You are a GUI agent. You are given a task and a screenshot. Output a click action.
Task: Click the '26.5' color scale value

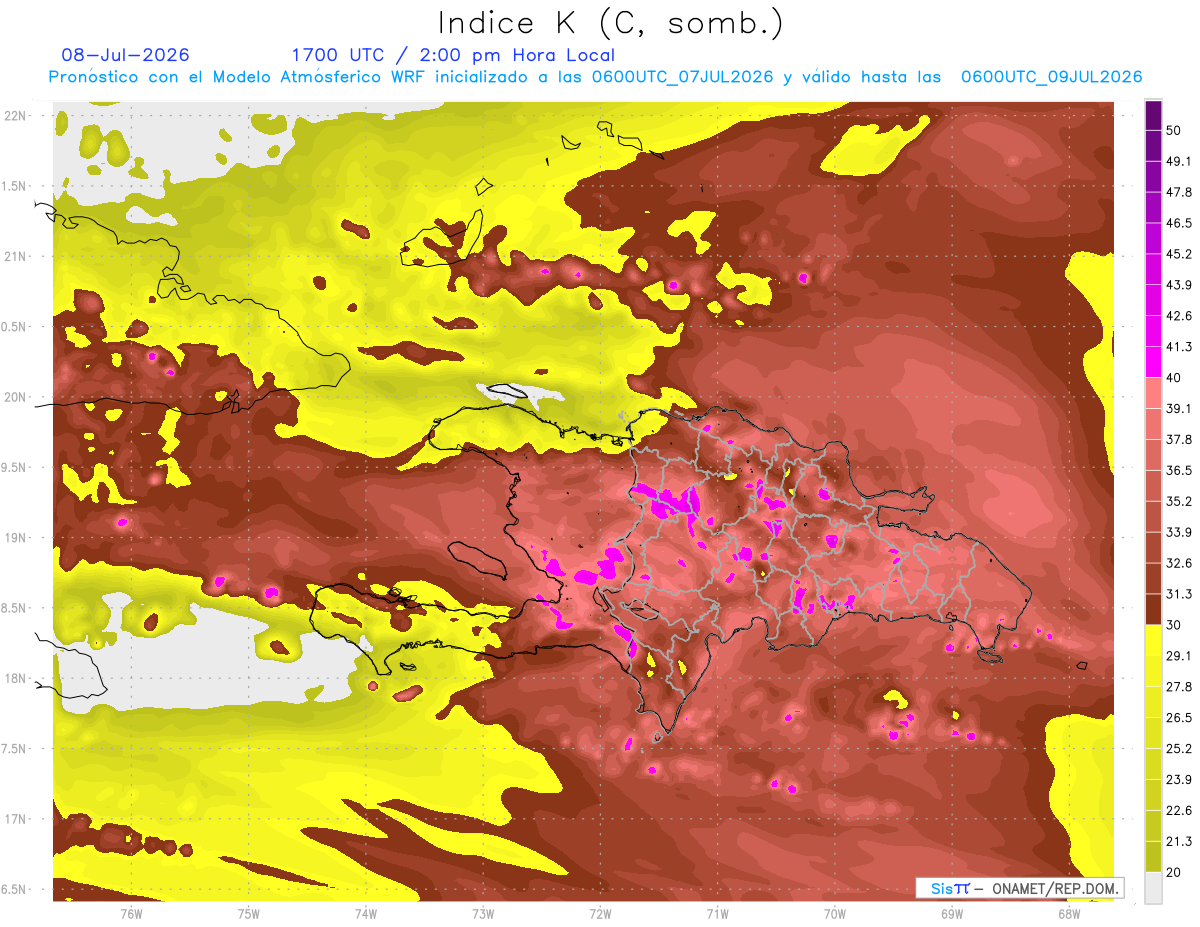pos(1178,717)
